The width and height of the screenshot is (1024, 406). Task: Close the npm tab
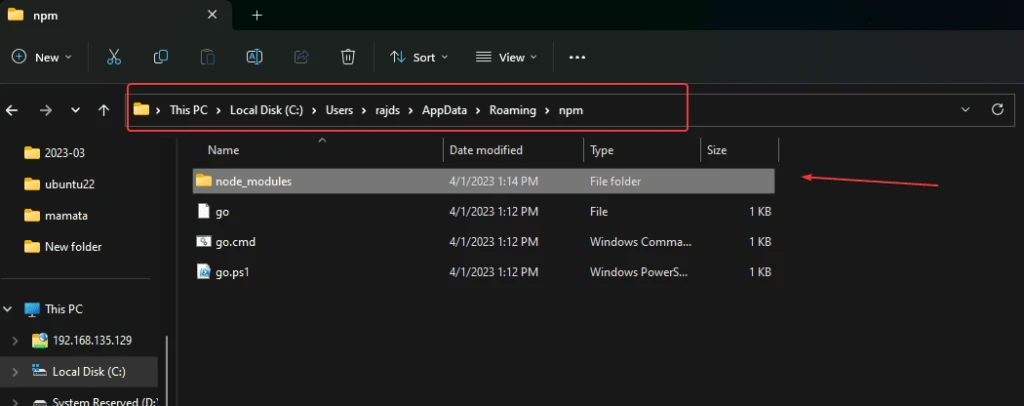[212, 15]
